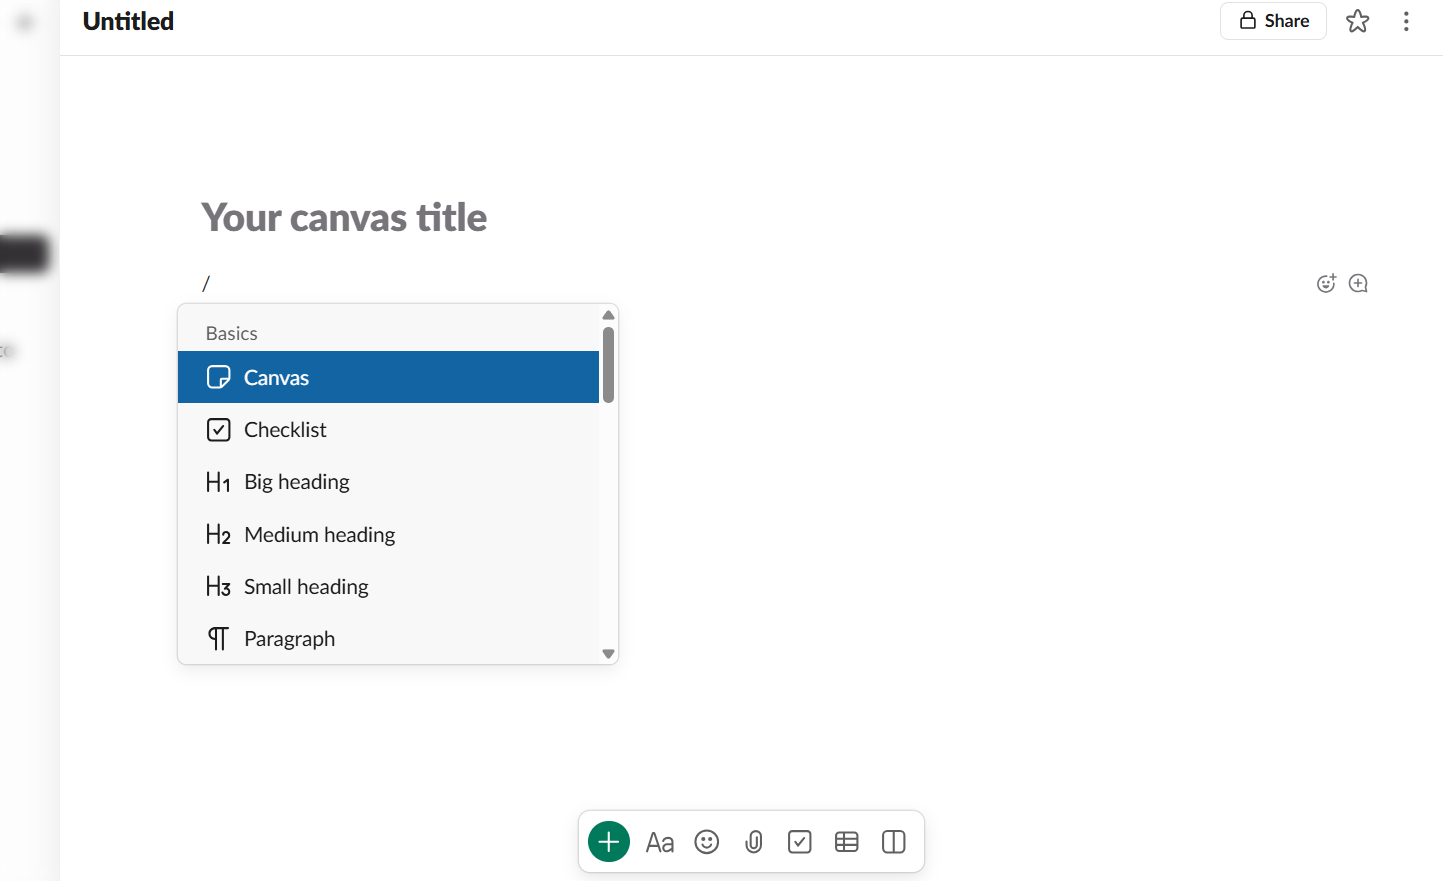Attach a file with the paperclip icon
Viewport: 1443px width, 881px height.
click(753, 842)
